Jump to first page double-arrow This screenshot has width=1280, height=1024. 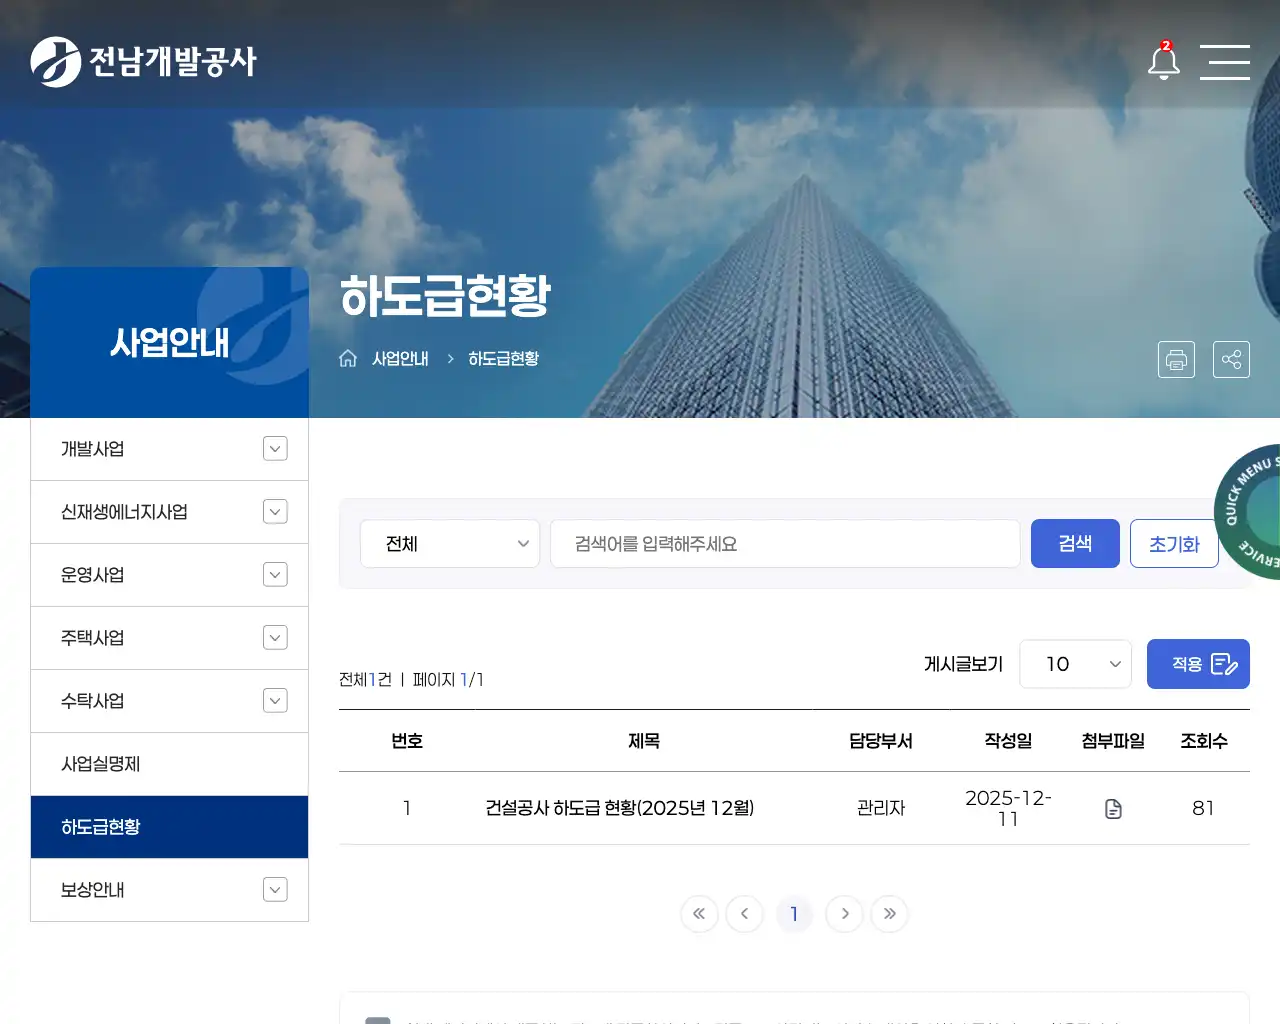tap(699, 913)
